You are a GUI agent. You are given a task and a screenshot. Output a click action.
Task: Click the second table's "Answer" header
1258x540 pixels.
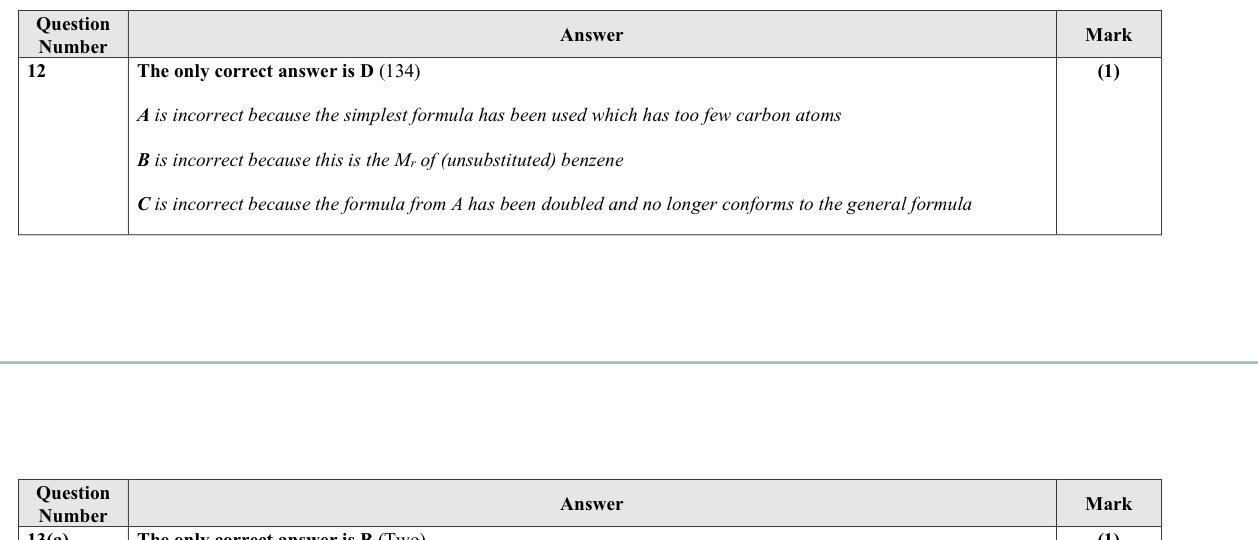(591, 504)
